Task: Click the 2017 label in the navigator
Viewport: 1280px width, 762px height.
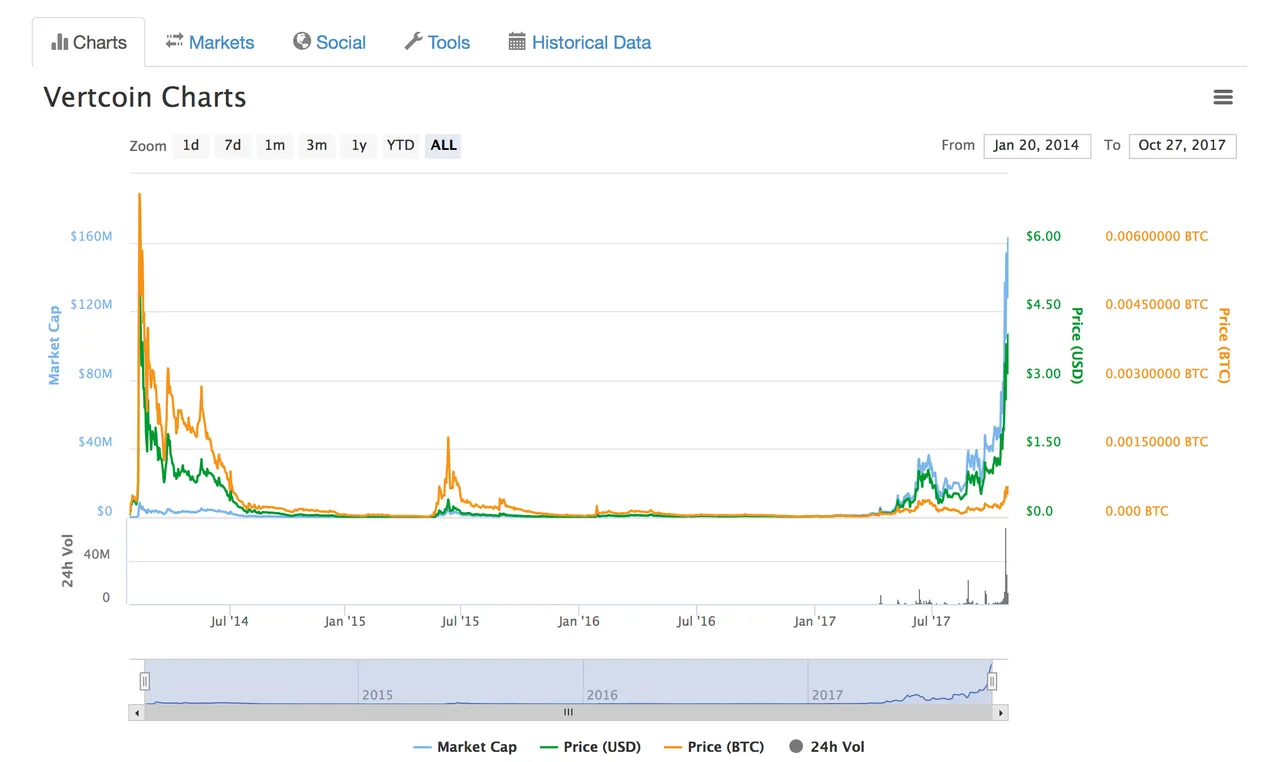Action: pos(827,695)
